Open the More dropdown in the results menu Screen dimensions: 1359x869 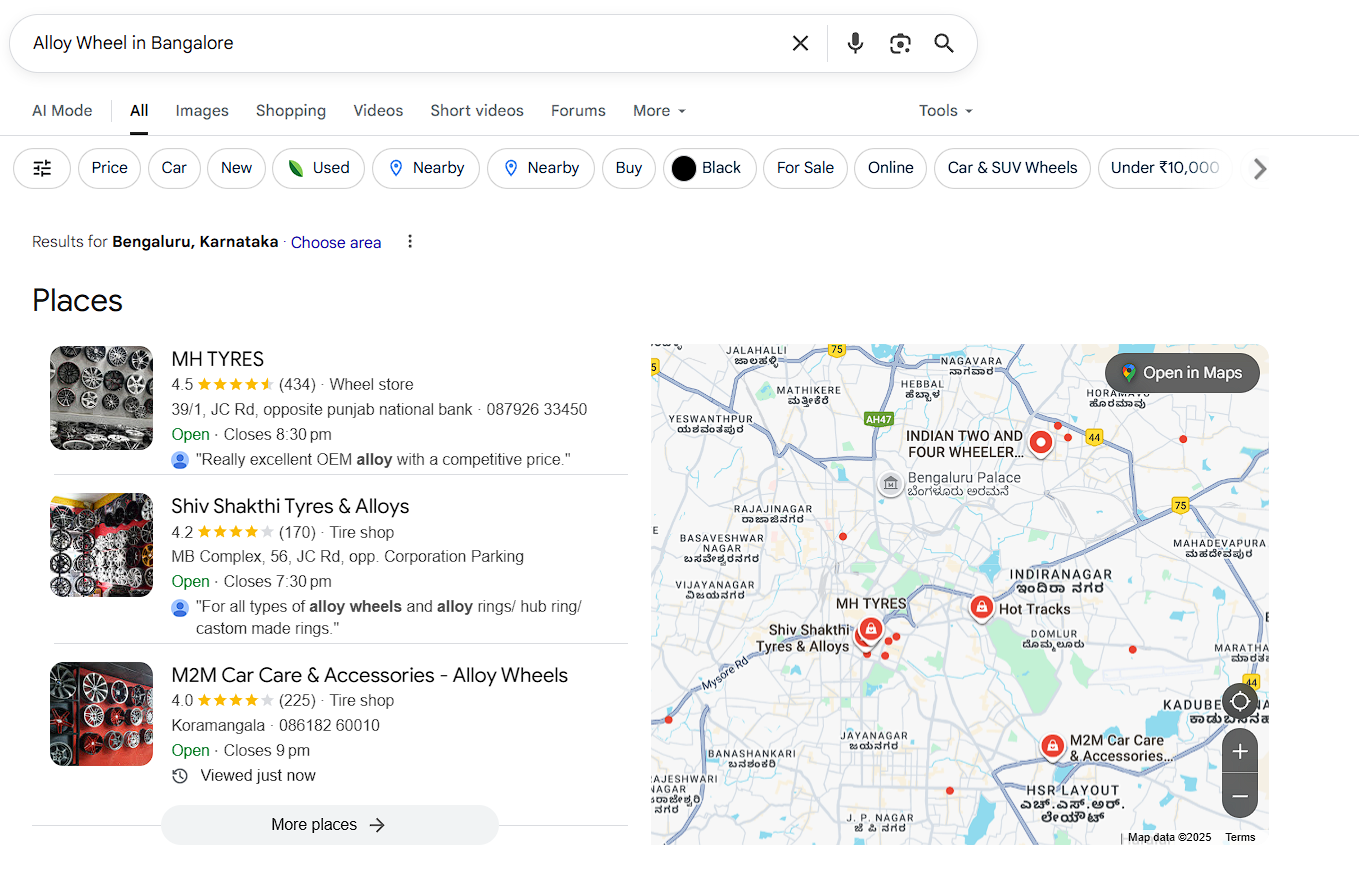pyautogui.click(x=658, y=110)
